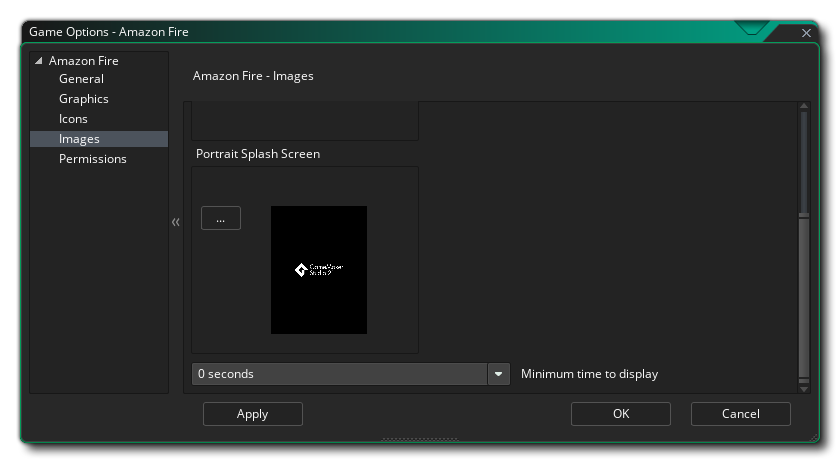This screenshot has width=840, height=463.
Task: Open the minimum display time dropdown arrow
Action: pos(498,374)
